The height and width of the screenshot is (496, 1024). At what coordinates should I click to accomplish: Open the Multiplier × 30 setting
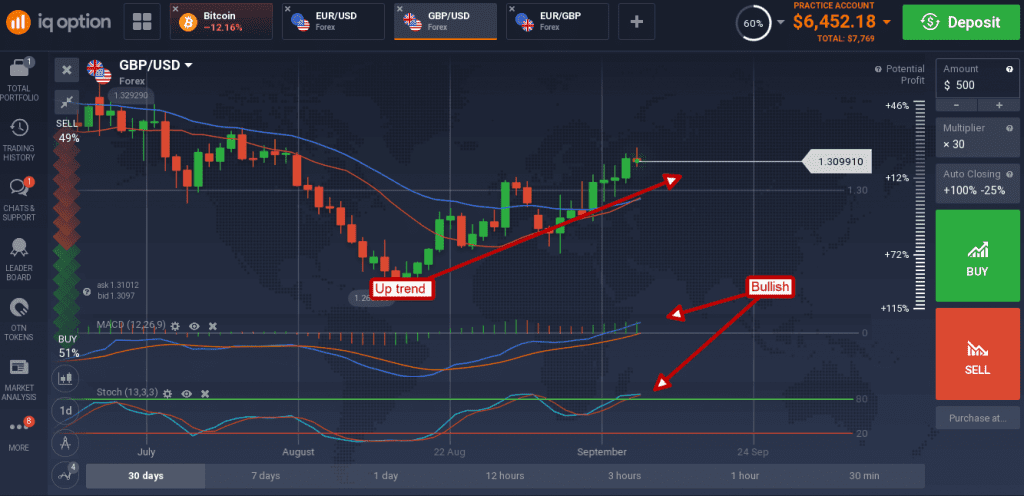pos(978,136)
